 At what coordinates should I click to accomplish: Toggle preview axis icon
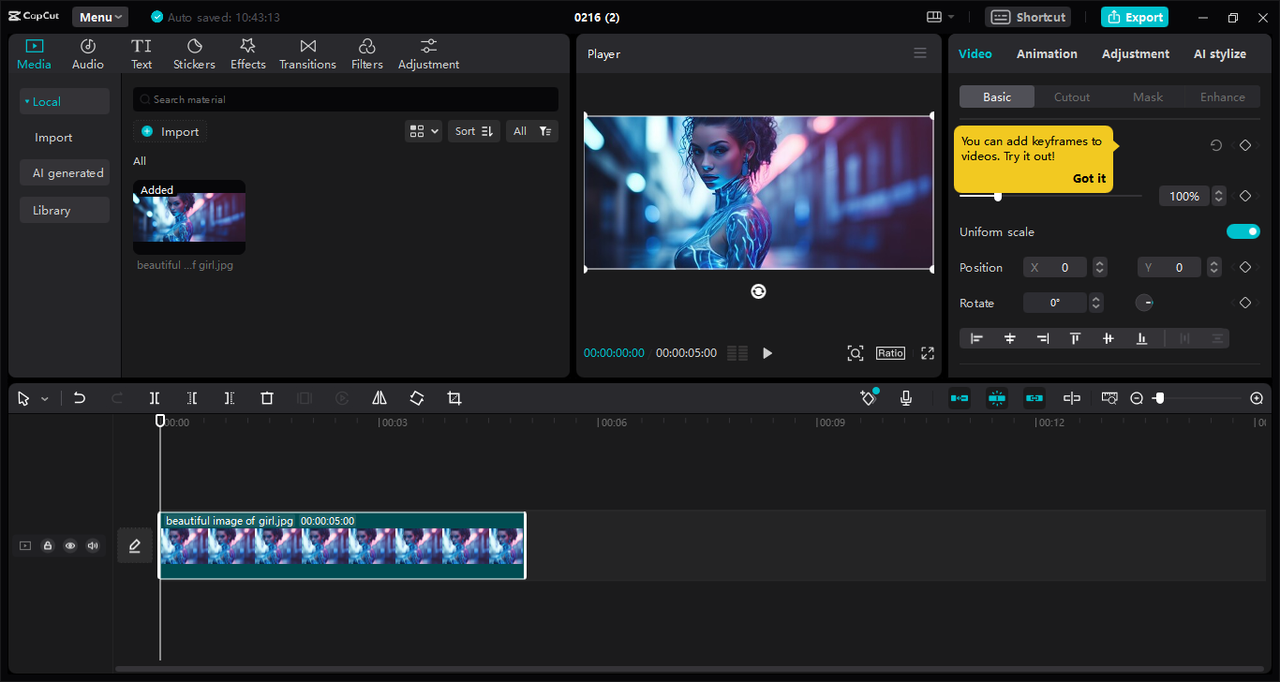tap(1072, 398)
